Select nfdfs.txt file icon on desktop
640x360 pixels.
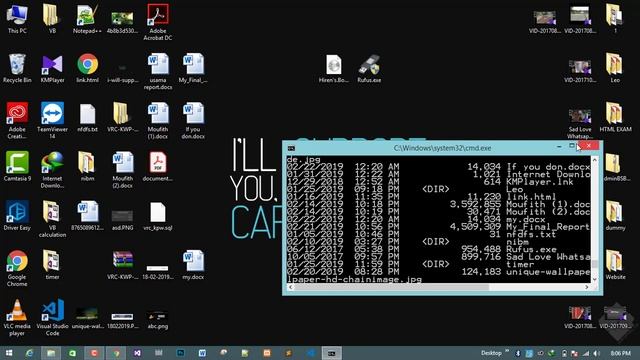click(x=87, y=118)
